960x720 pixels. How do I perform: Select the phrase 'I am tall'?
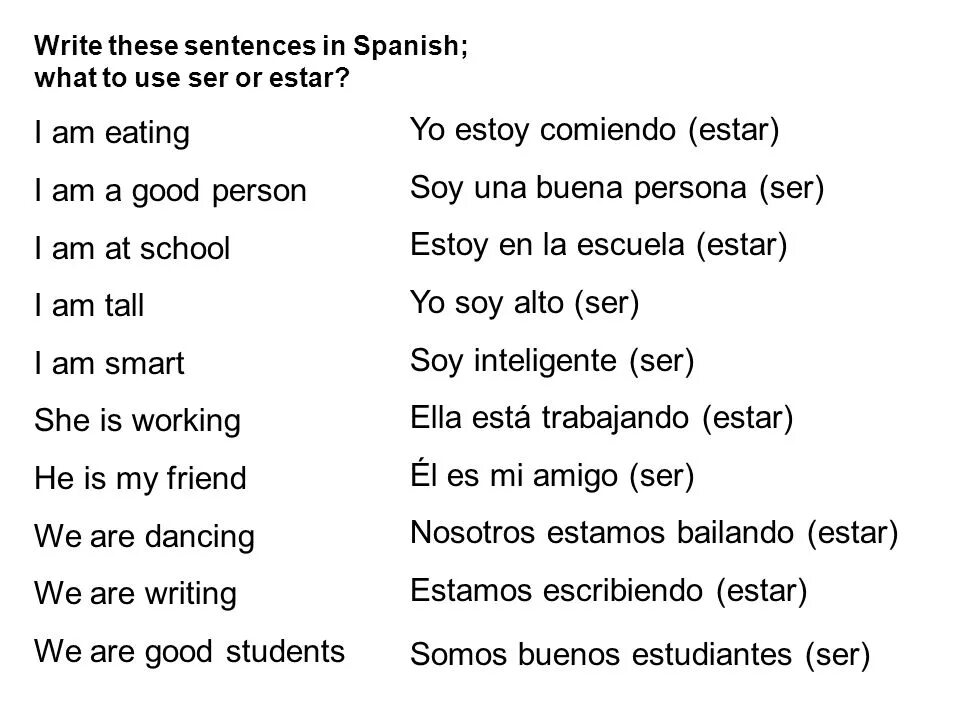89,306
